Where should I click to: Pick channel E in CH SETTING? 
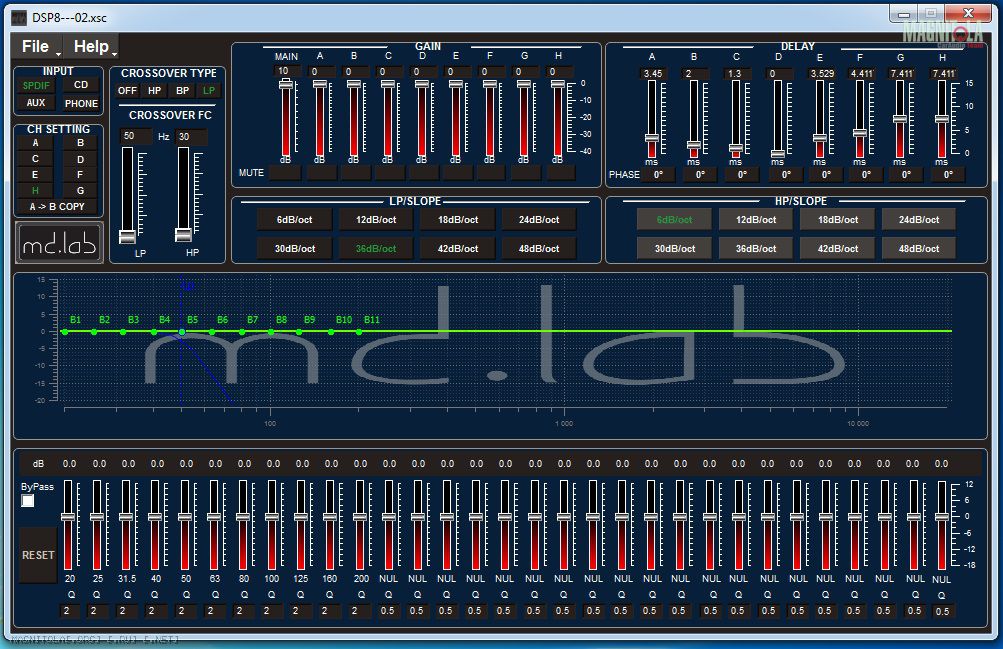click(35, 175)
